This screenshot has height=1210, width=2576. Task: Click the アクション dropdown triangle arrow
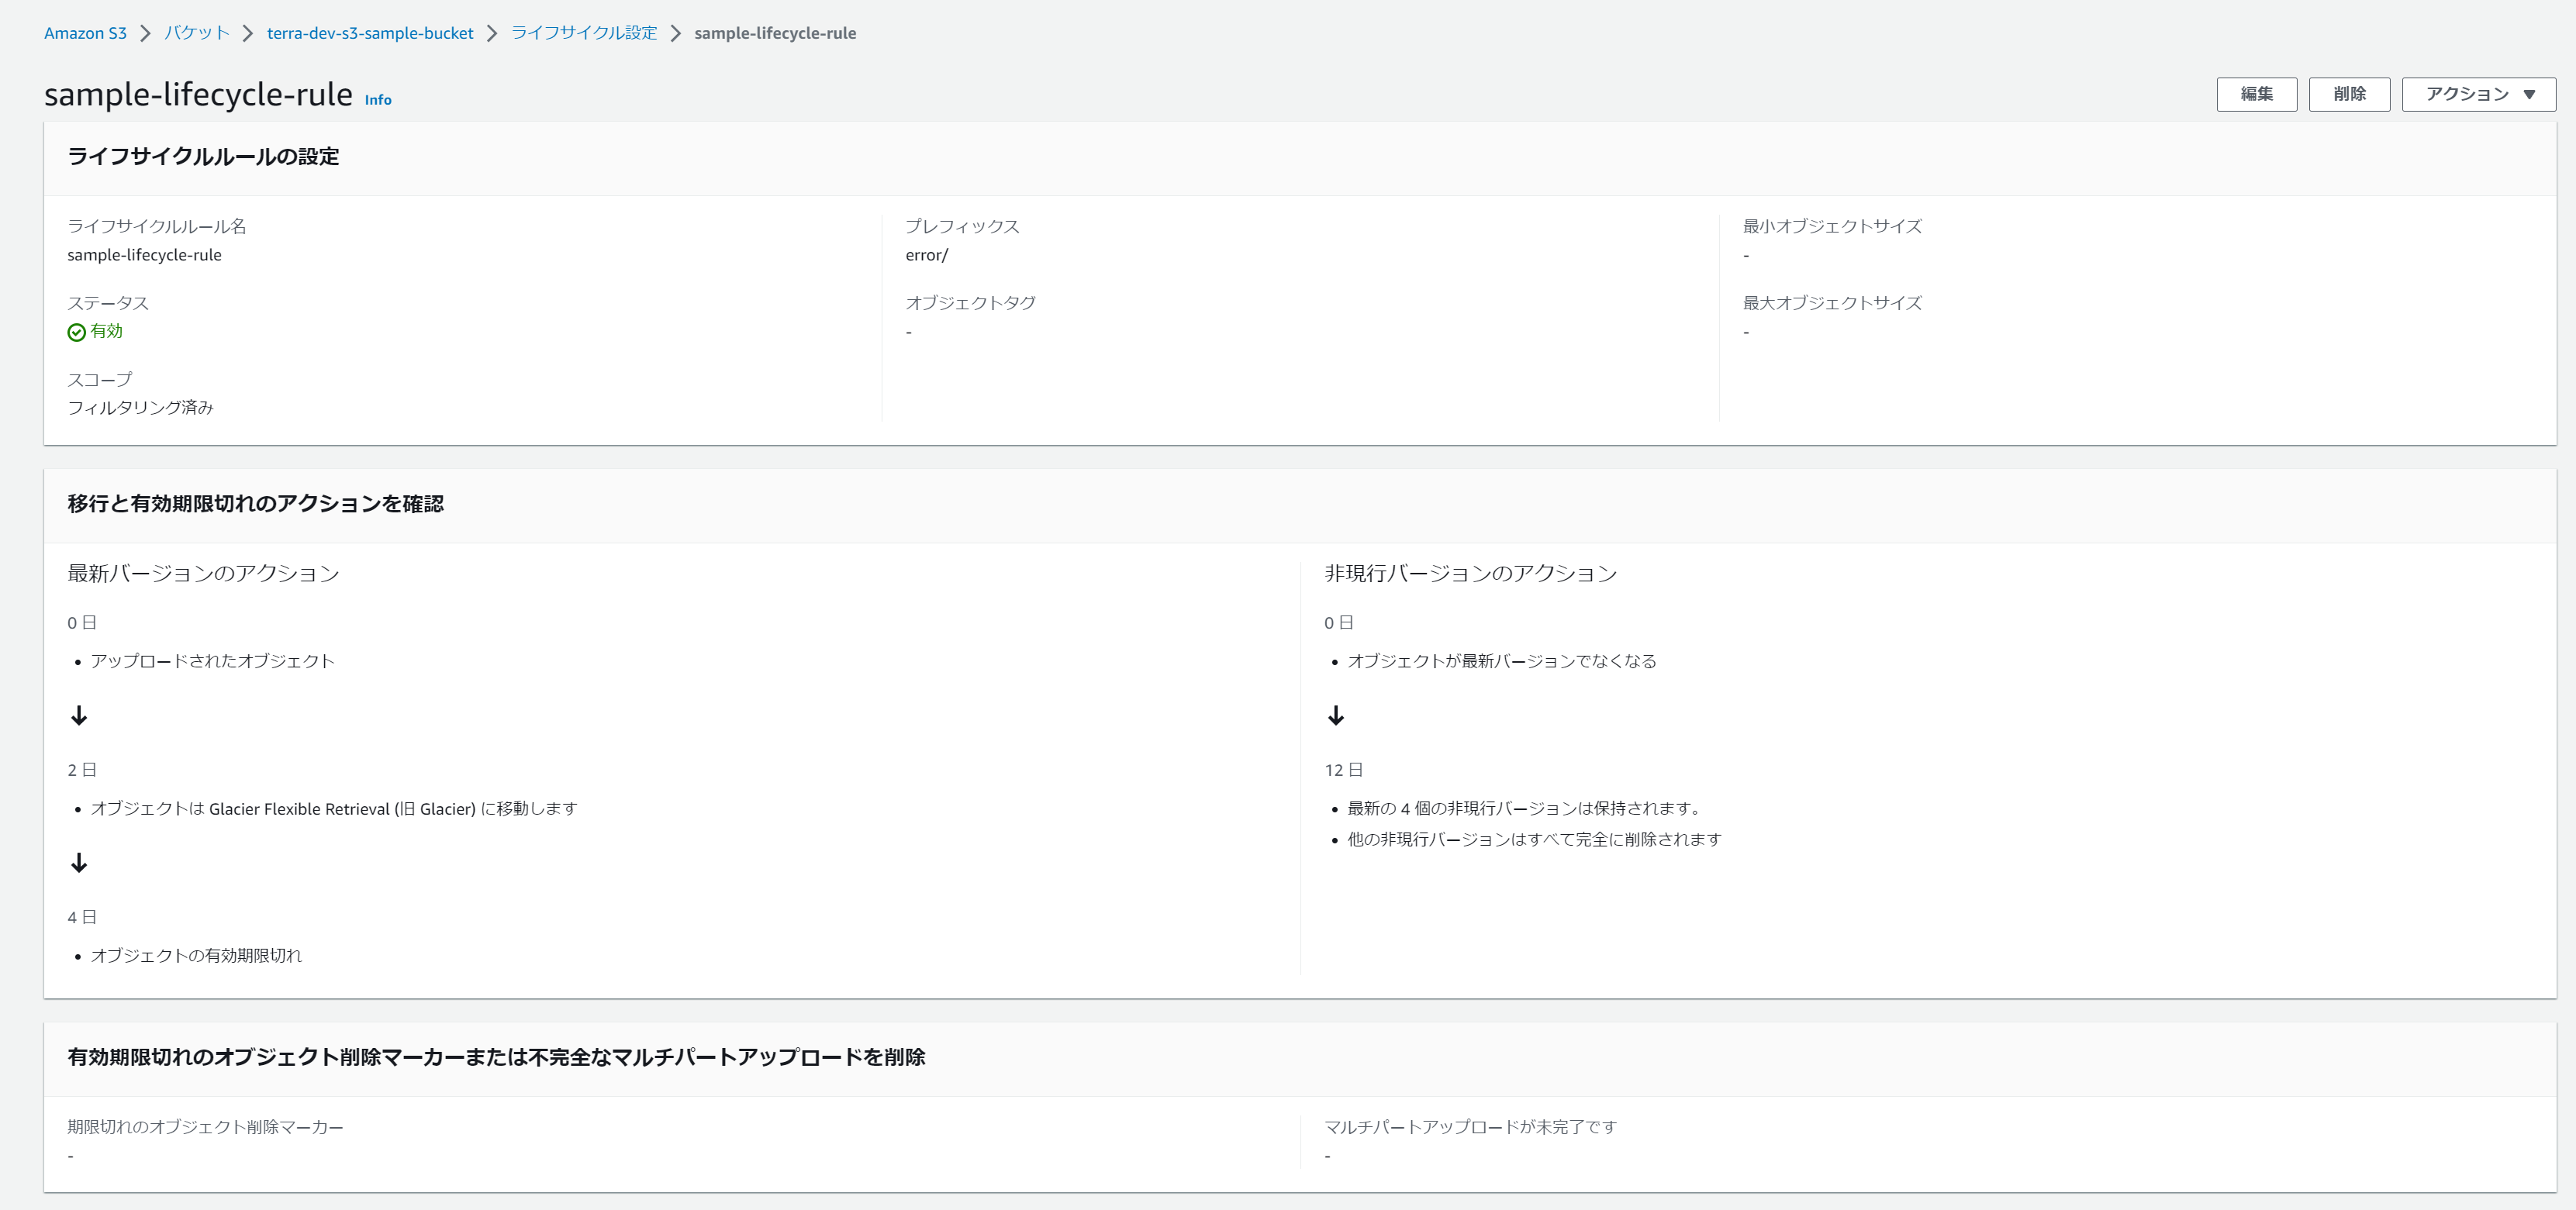2529,95
